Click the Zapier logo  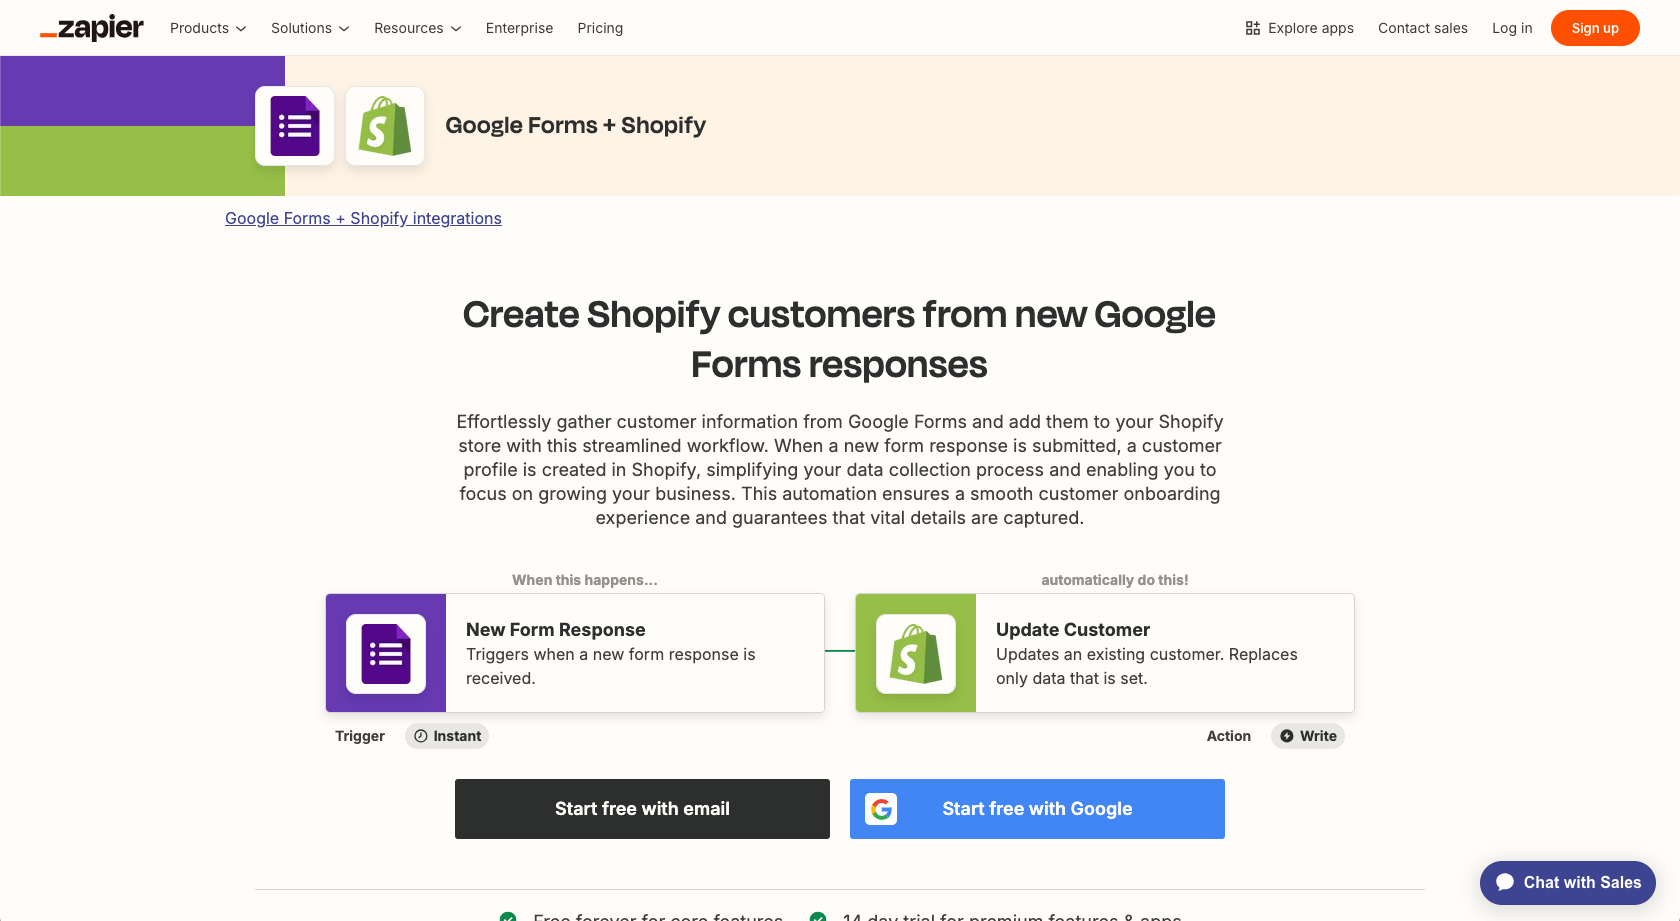tap(92, 28)
